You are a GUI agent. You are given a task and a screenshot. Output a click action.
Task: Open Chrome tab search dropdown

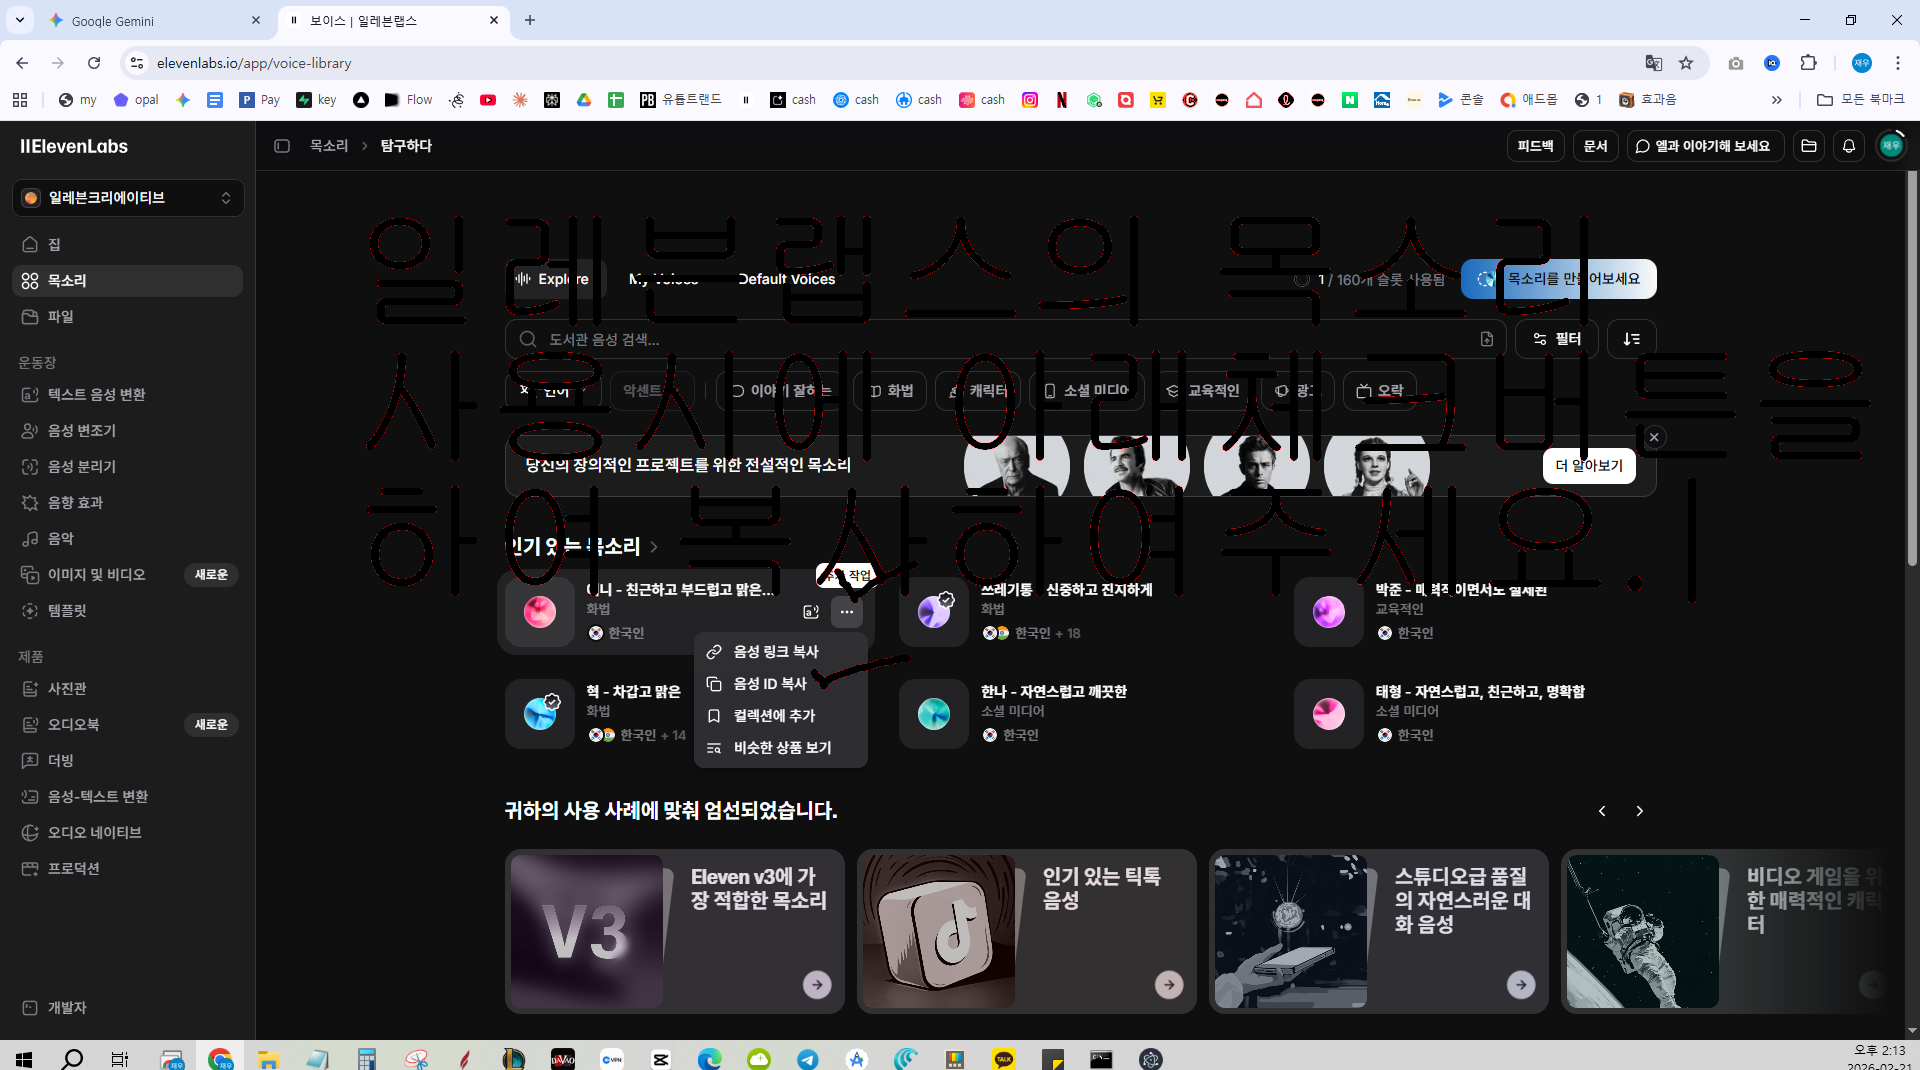(x=20, y=20)
